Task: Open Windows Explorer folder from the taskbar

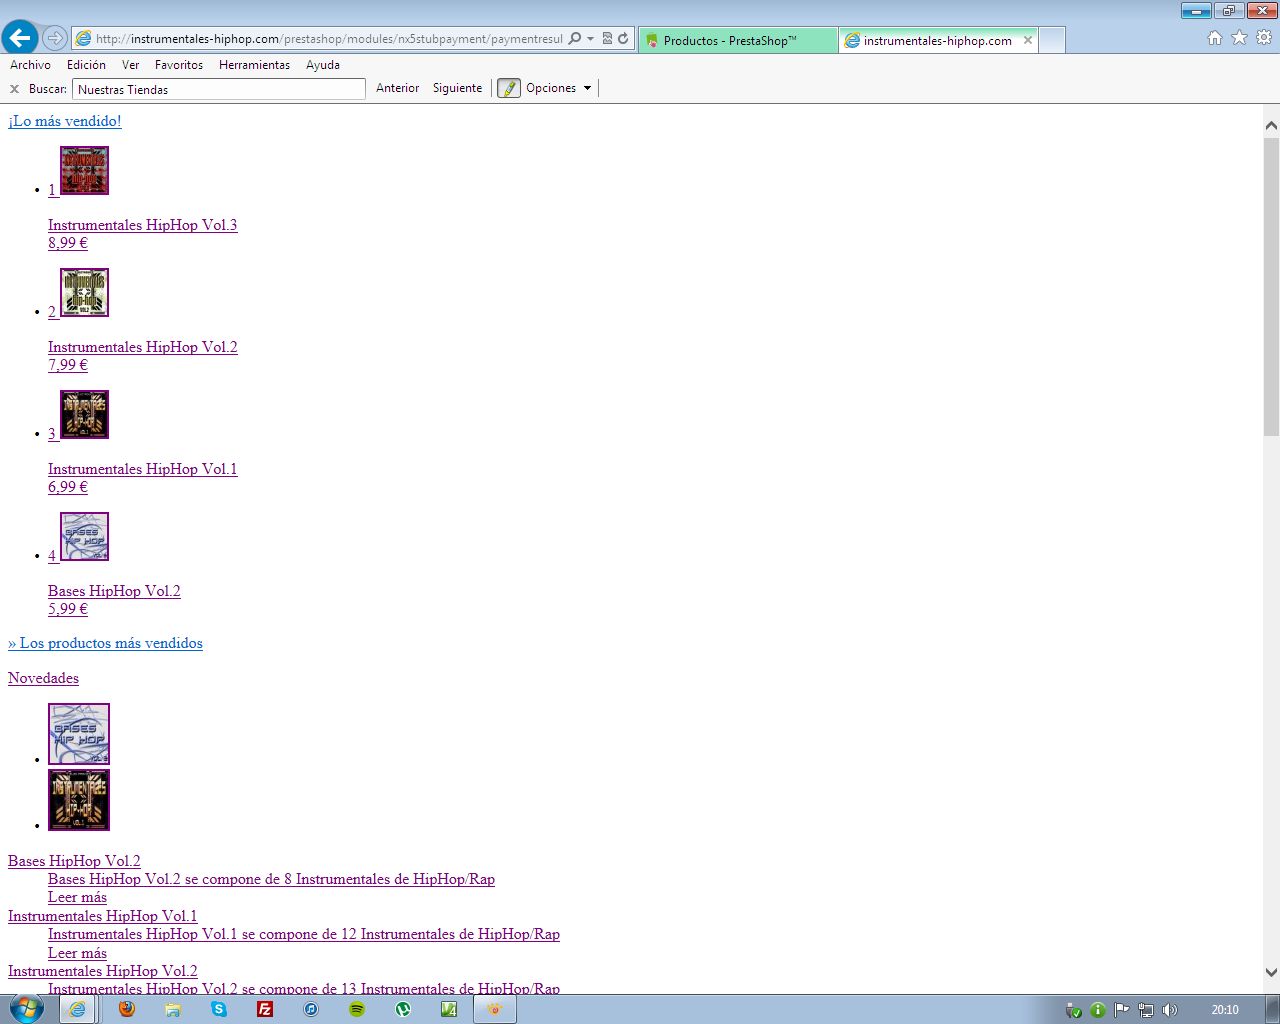Action: [x=172, y=1009]
